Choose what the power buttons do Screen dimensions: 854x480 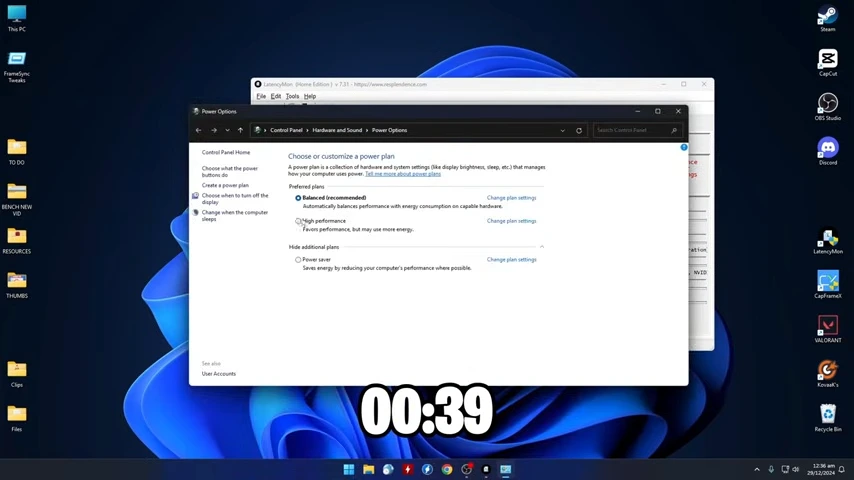230,172
